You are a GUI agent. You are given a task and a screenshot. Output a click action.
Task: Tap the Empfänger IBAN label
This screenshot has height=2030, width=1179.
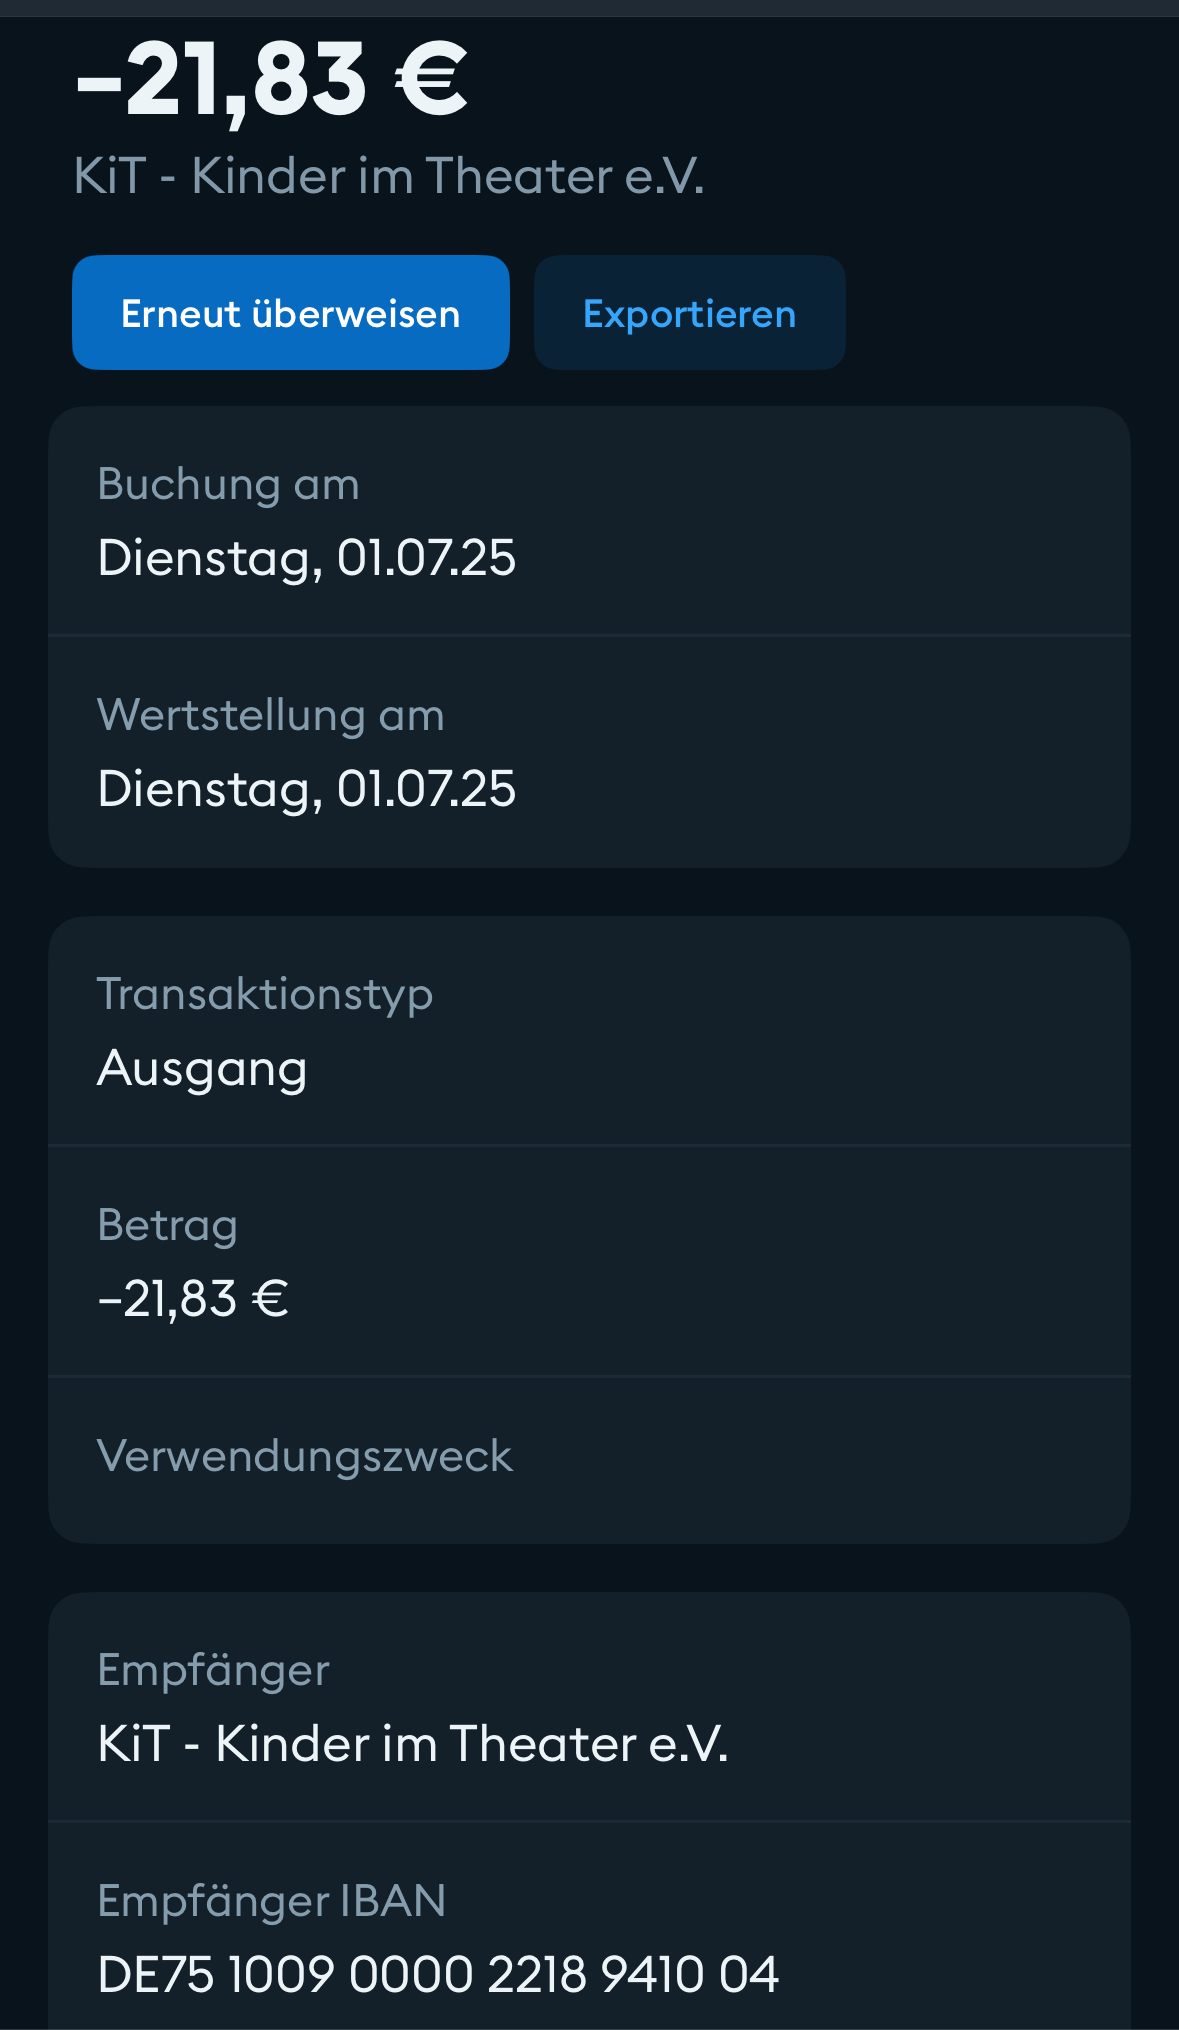click(x=271, y=1901)
